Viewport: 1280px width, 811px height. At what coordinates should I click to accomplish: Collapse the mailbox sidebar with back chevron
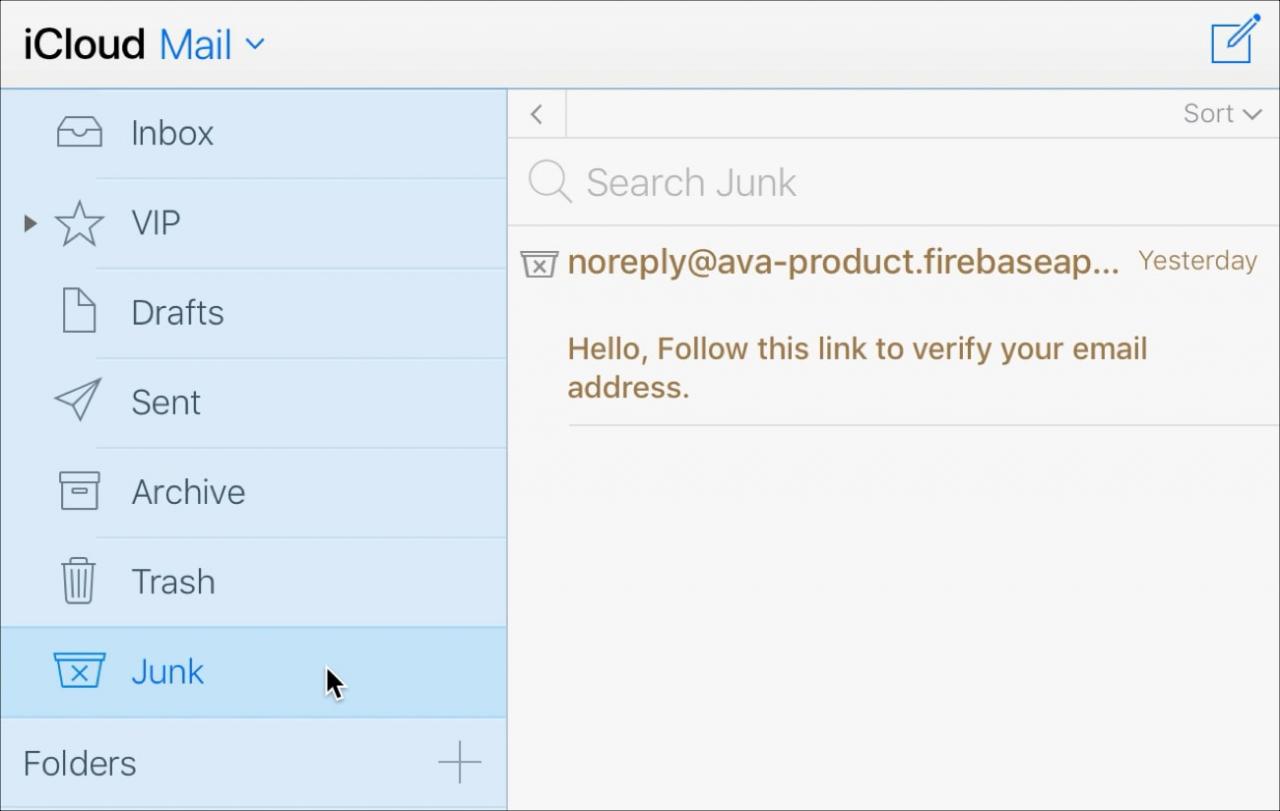pos(537,114)
